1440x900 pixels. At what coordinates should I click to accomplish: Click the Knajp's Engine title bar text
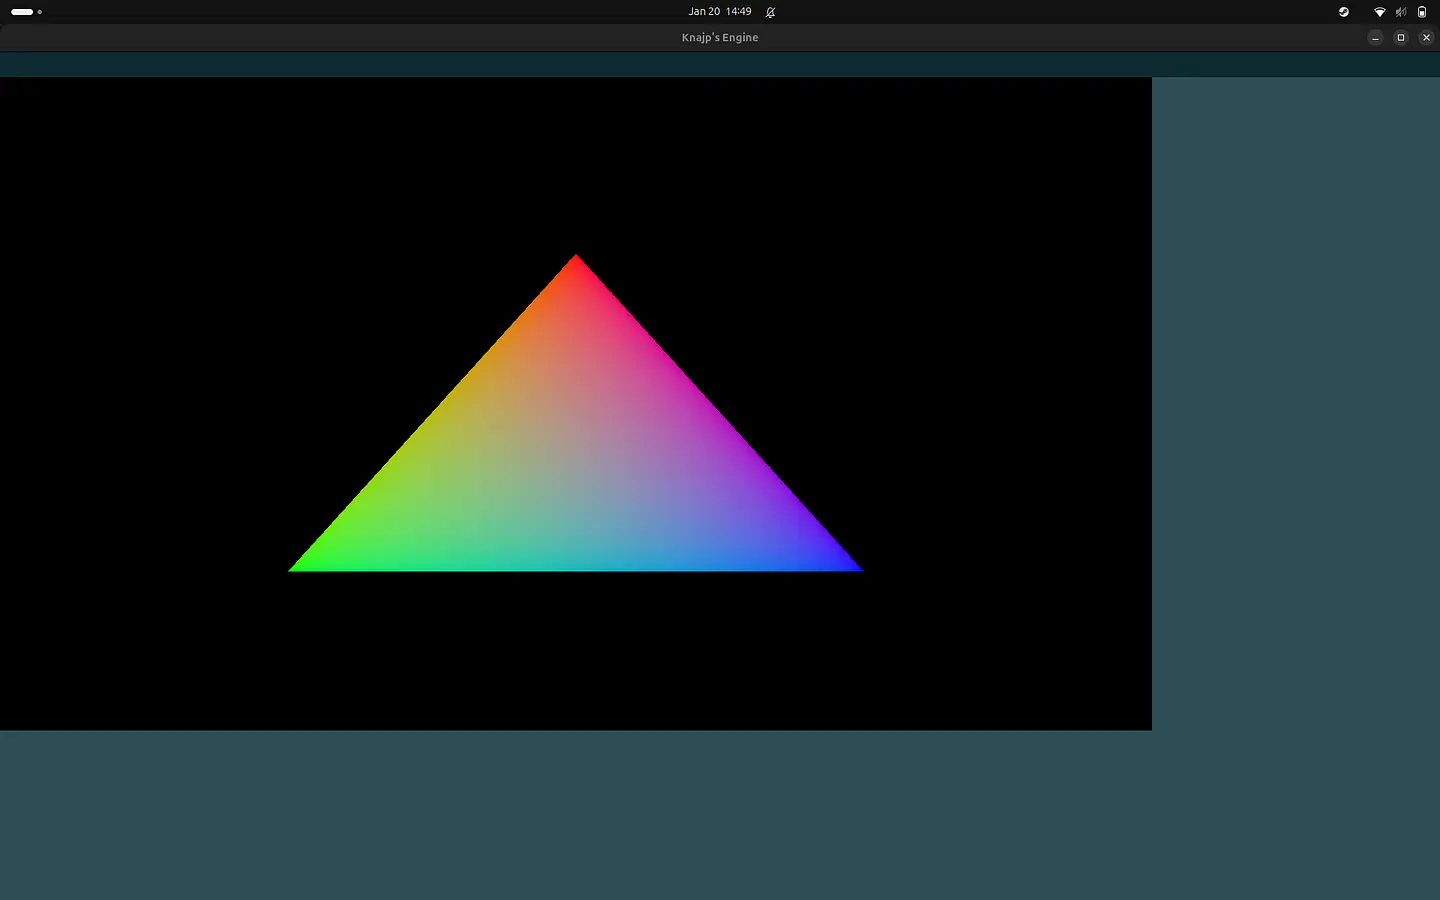tap(720, 37)
